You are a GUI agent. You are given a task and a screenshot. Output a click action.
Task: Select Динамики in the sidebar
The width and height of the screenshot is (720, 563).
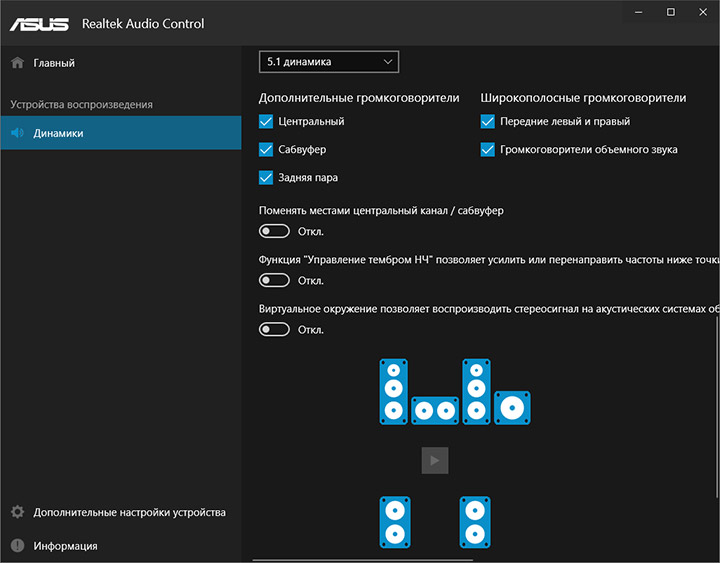[x=58, y=133]
